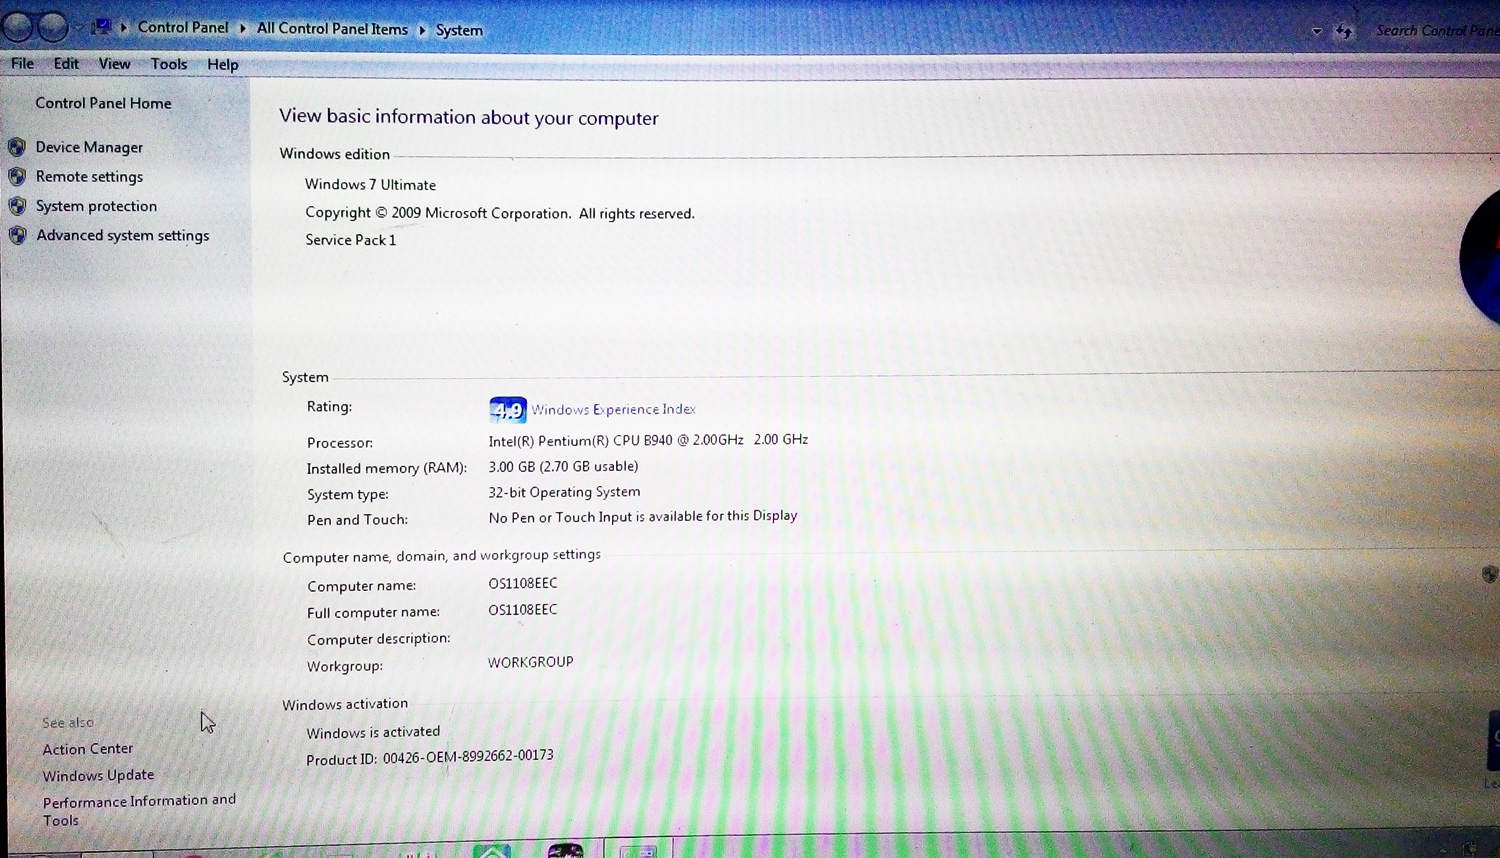Image resolution: width=1500 pixels, height=858 pixels.
Task: Click the 3.00 GB installed memory value
Action: click(563, 466)
